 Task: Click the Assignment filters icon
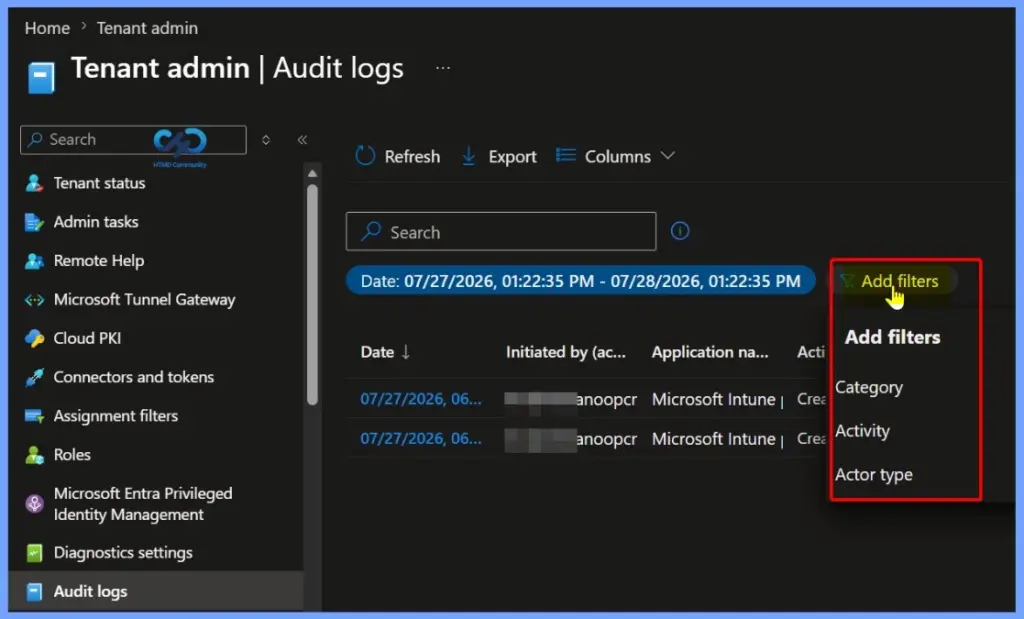click(34, 416)
